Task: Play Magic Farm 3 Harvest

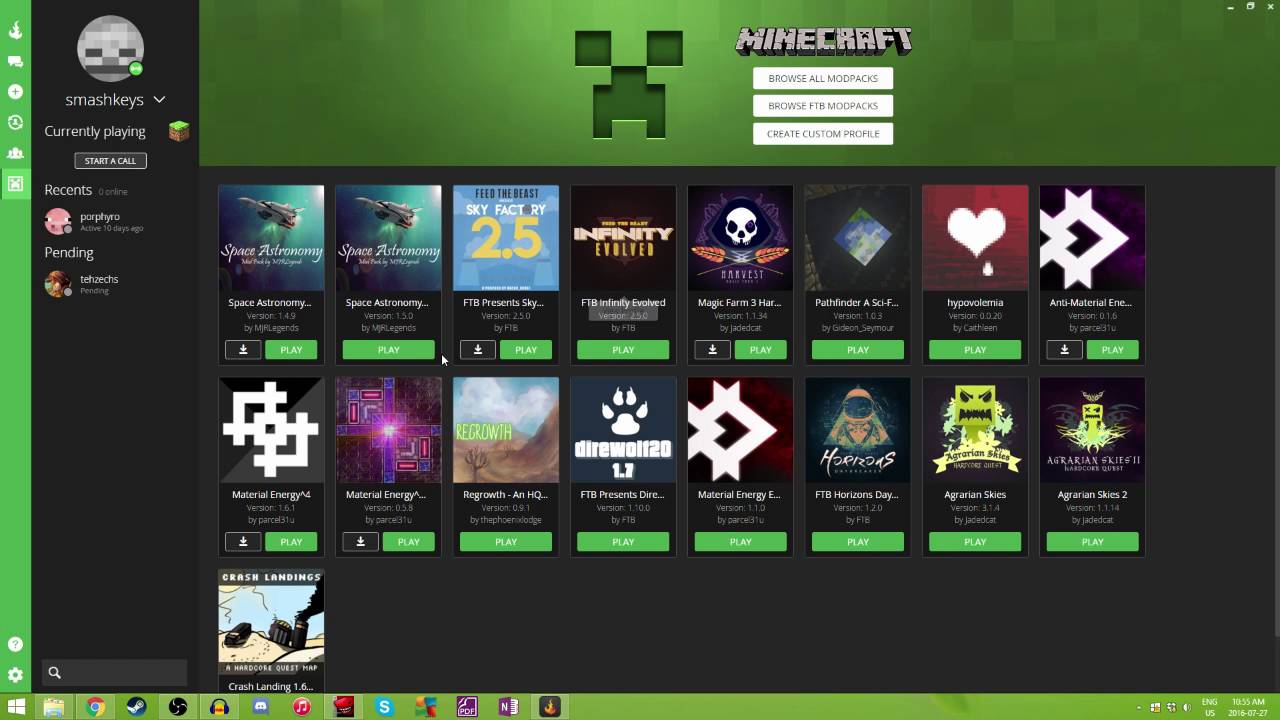Action: click(760, 350)
